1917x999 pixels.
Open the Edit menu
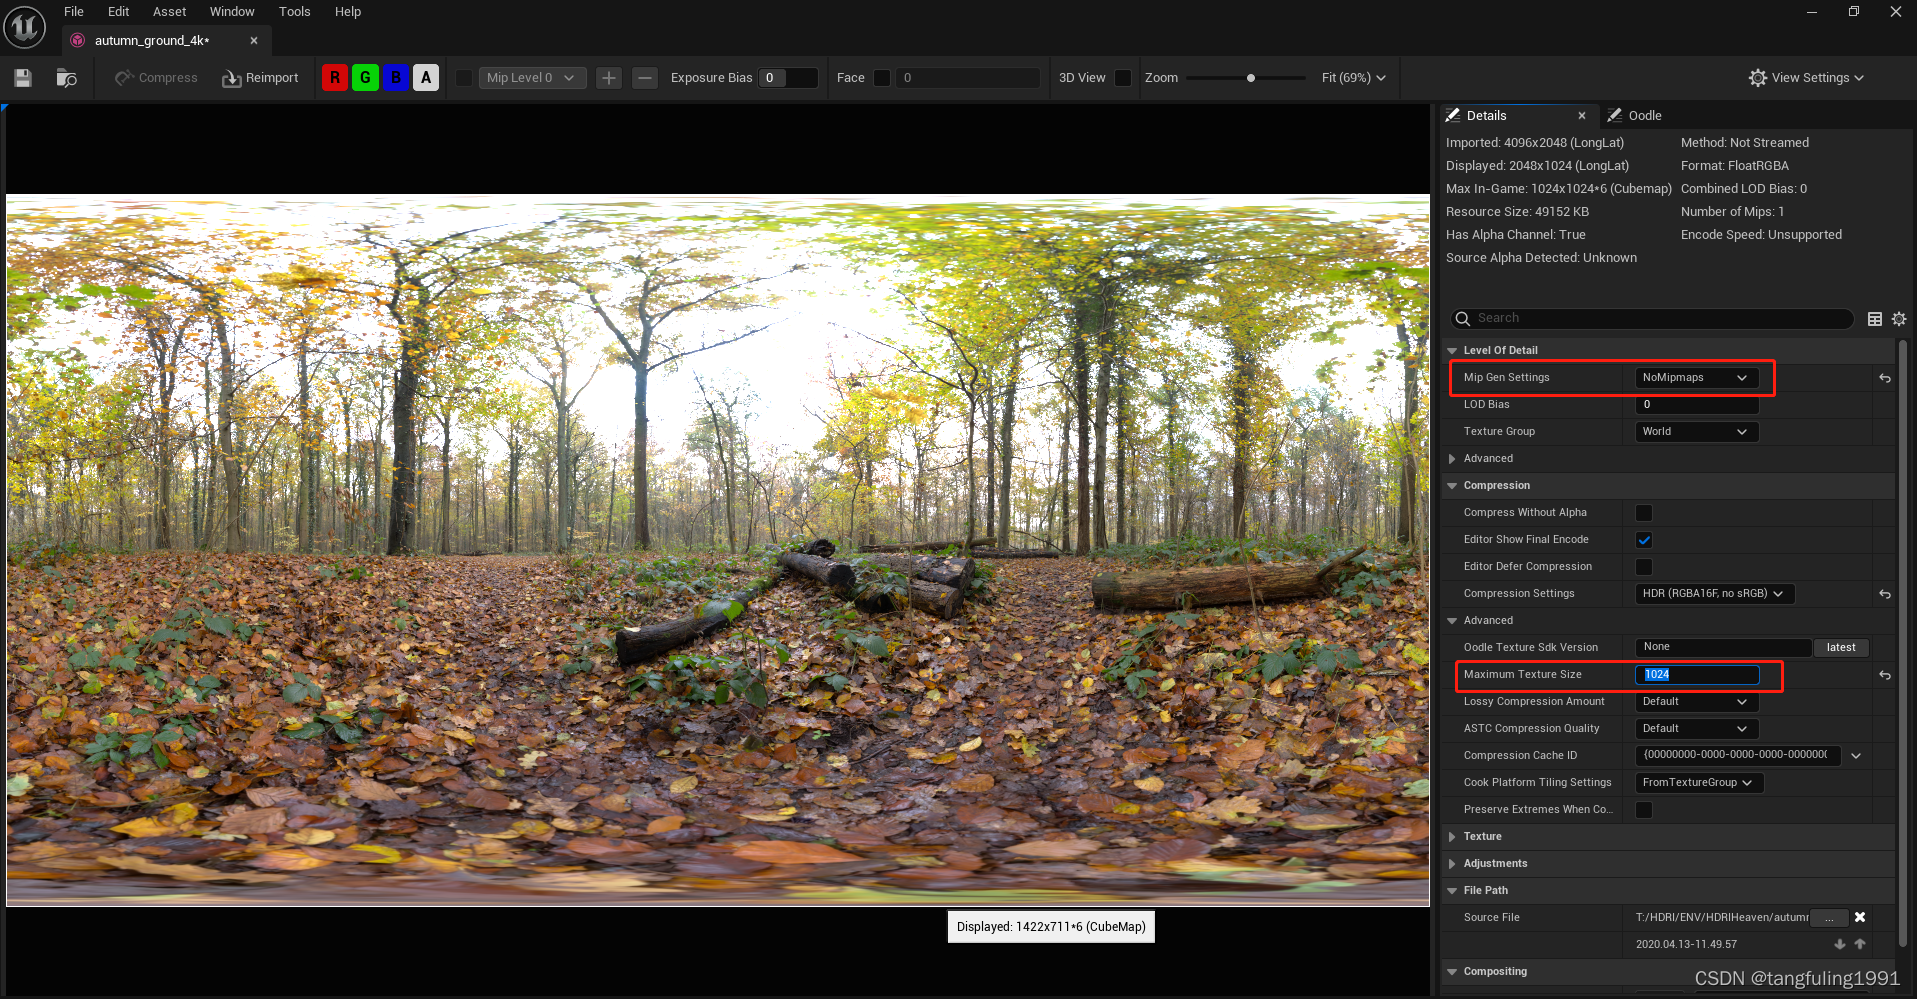click(x=119, y=12)
